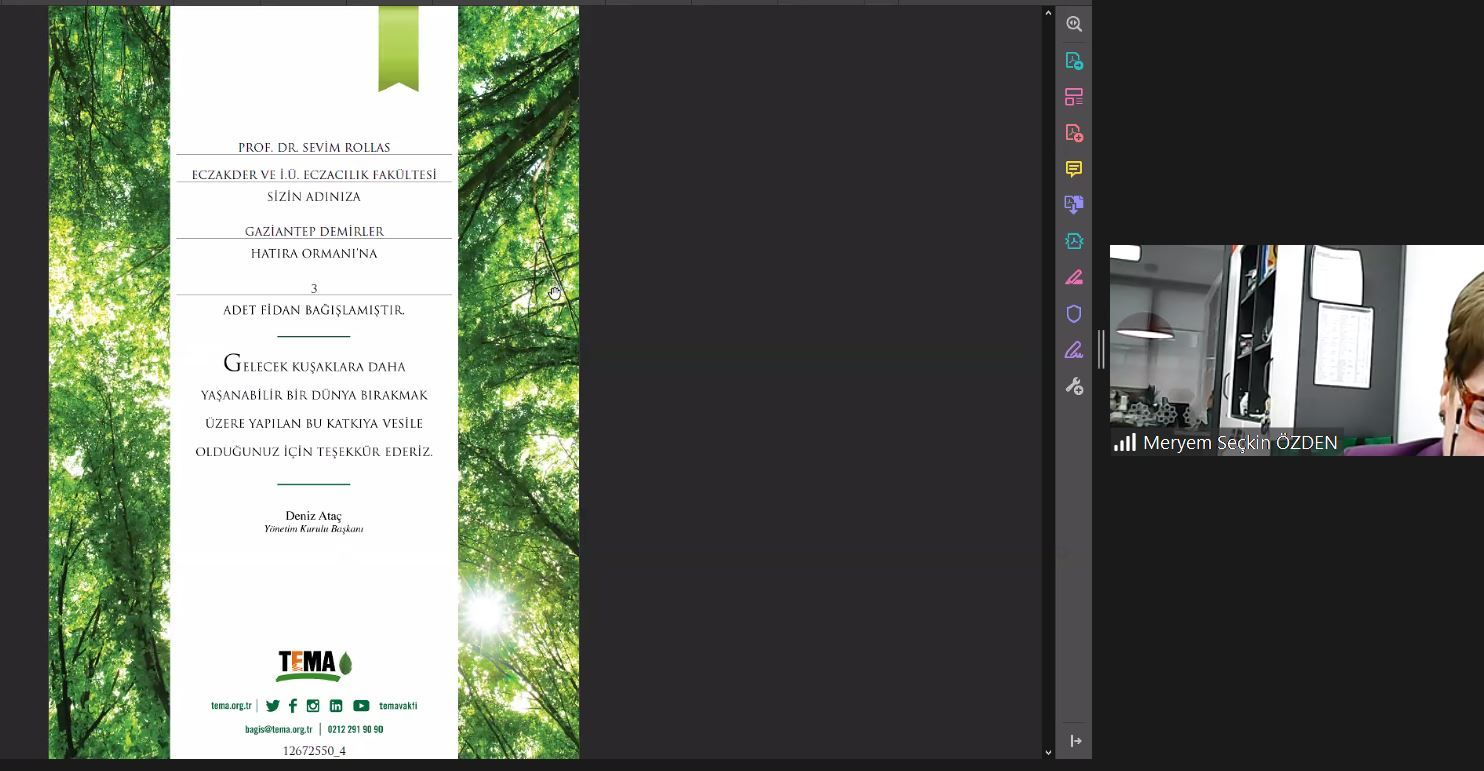
Task: Select the Export PDF tool
Action: 1074,61
